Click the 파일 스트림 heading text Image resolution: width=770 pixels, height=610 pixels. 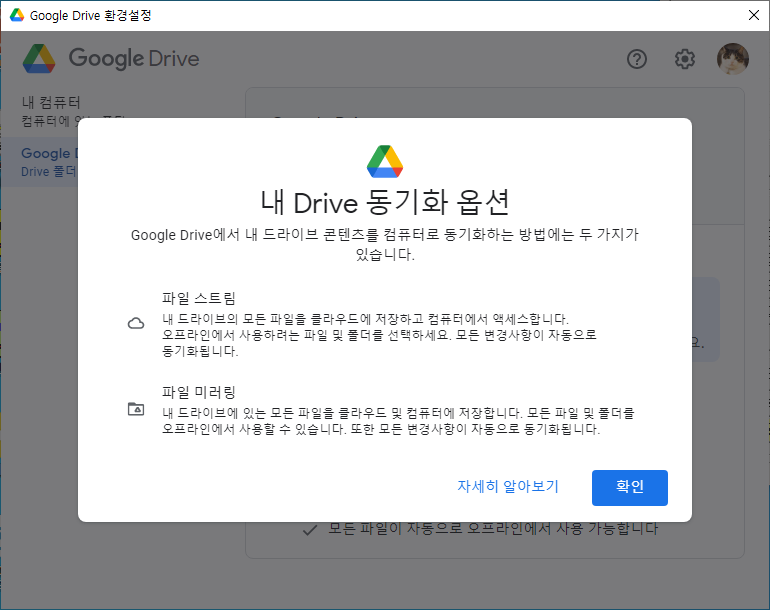[199, 298]
